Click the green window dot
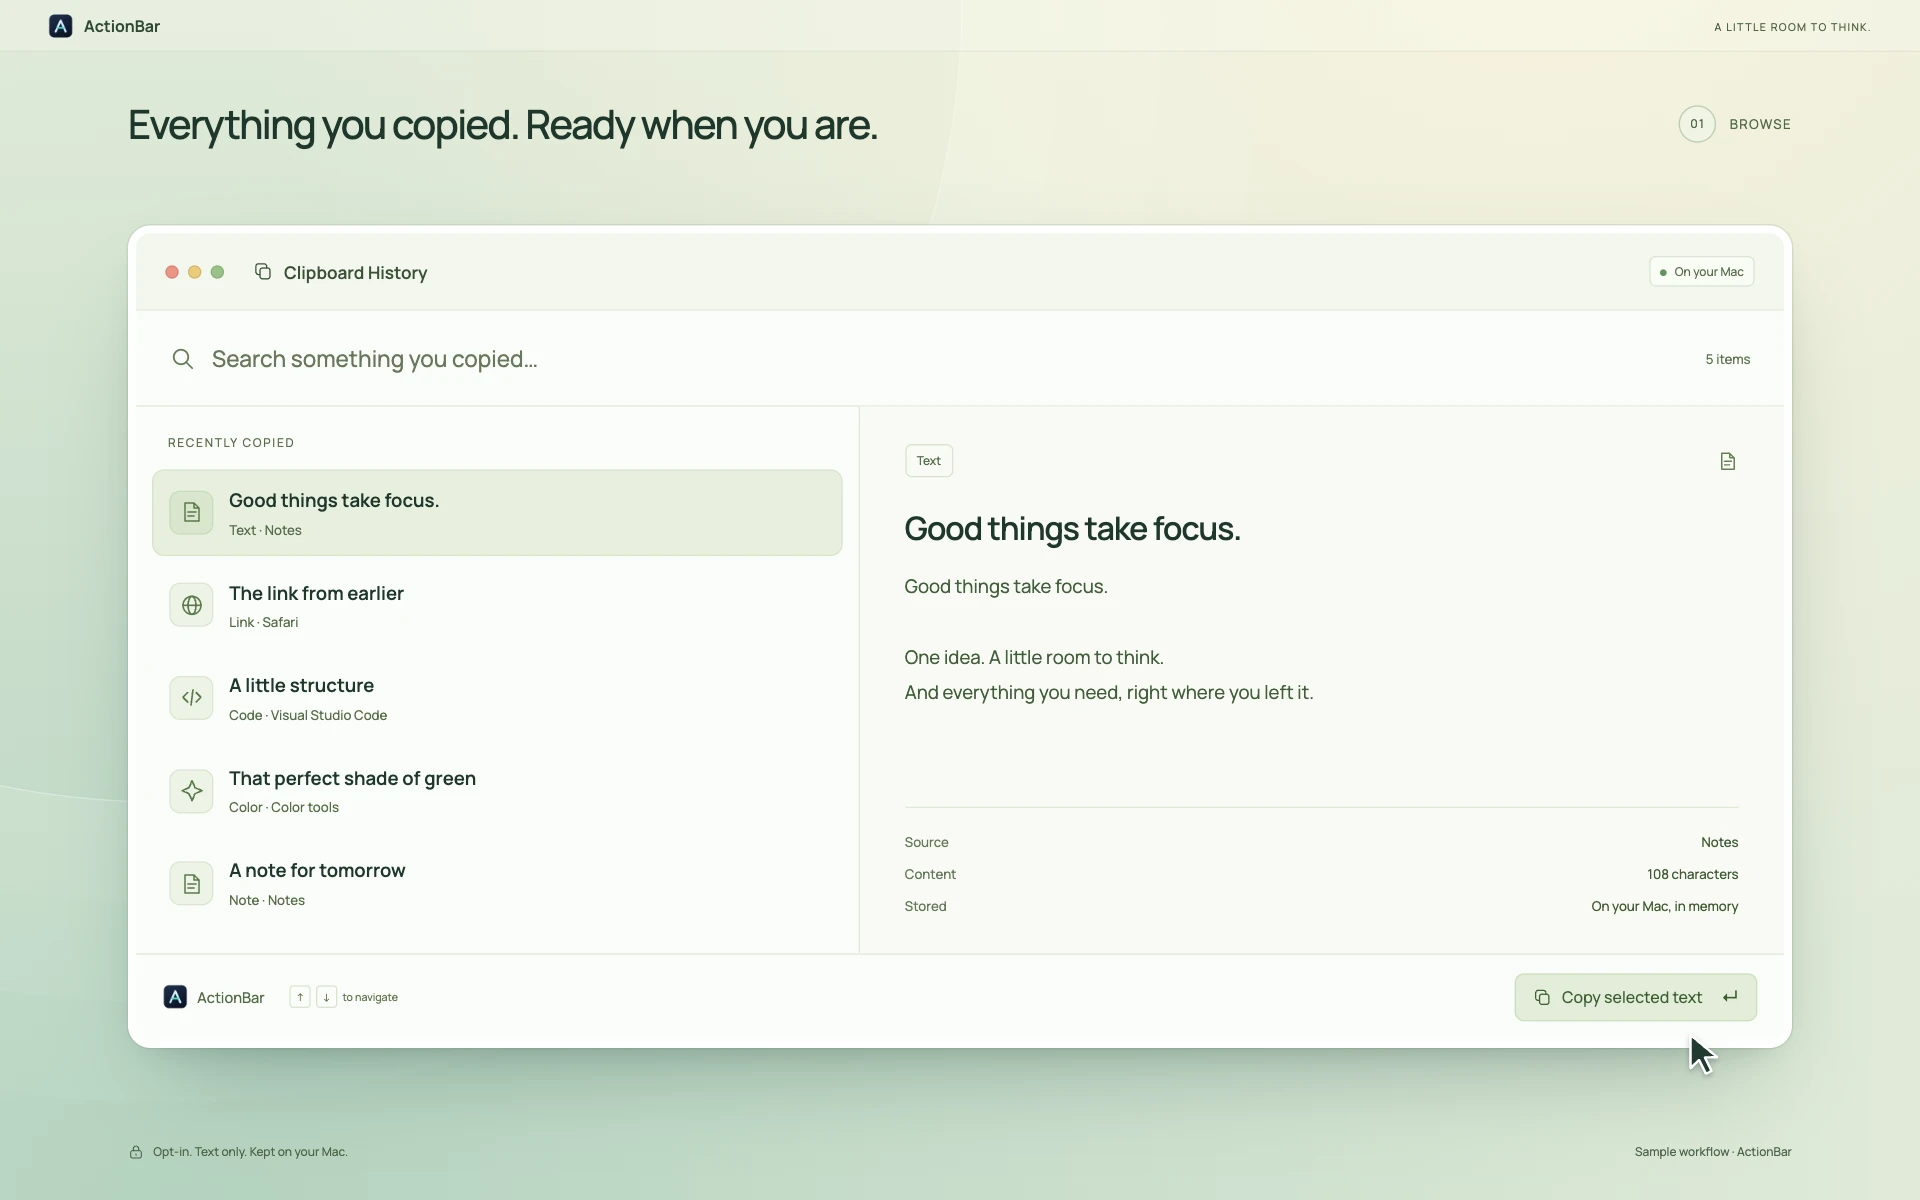 point(217,272)
